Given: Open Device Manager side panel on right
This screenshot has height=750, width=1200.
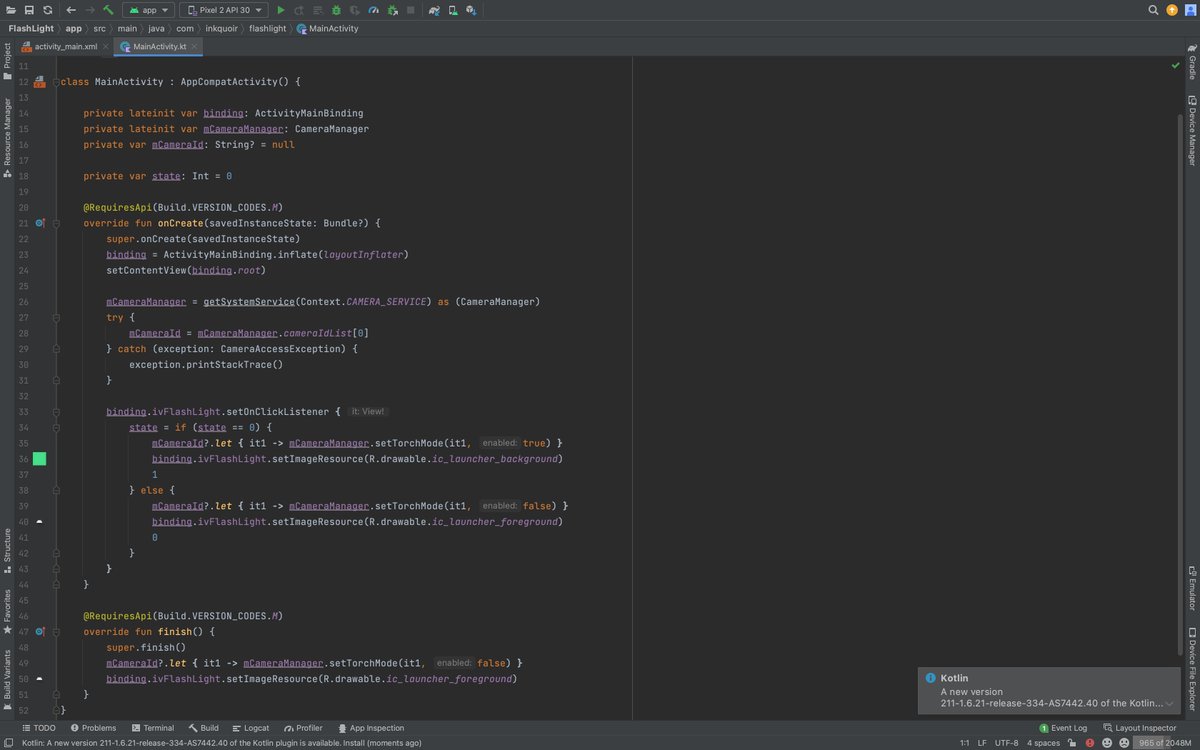Looking at the screenshot, I should (1192, 130).
